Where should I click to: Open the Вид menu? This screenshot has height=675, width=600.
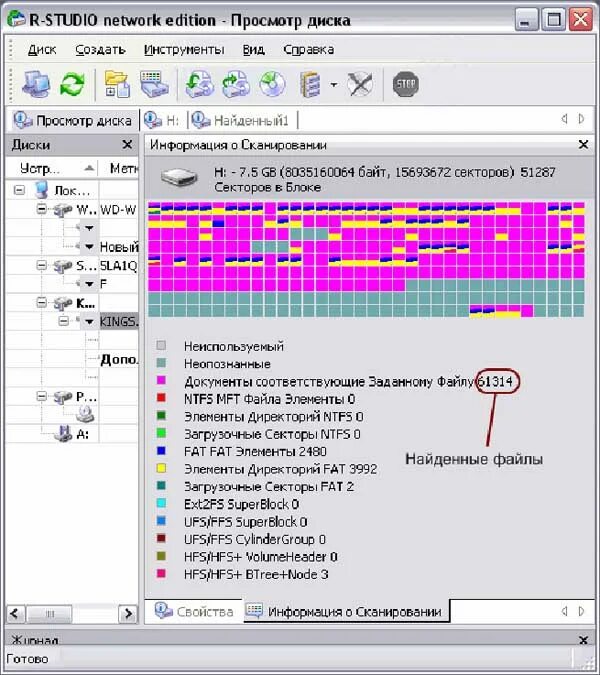(254, 50)
